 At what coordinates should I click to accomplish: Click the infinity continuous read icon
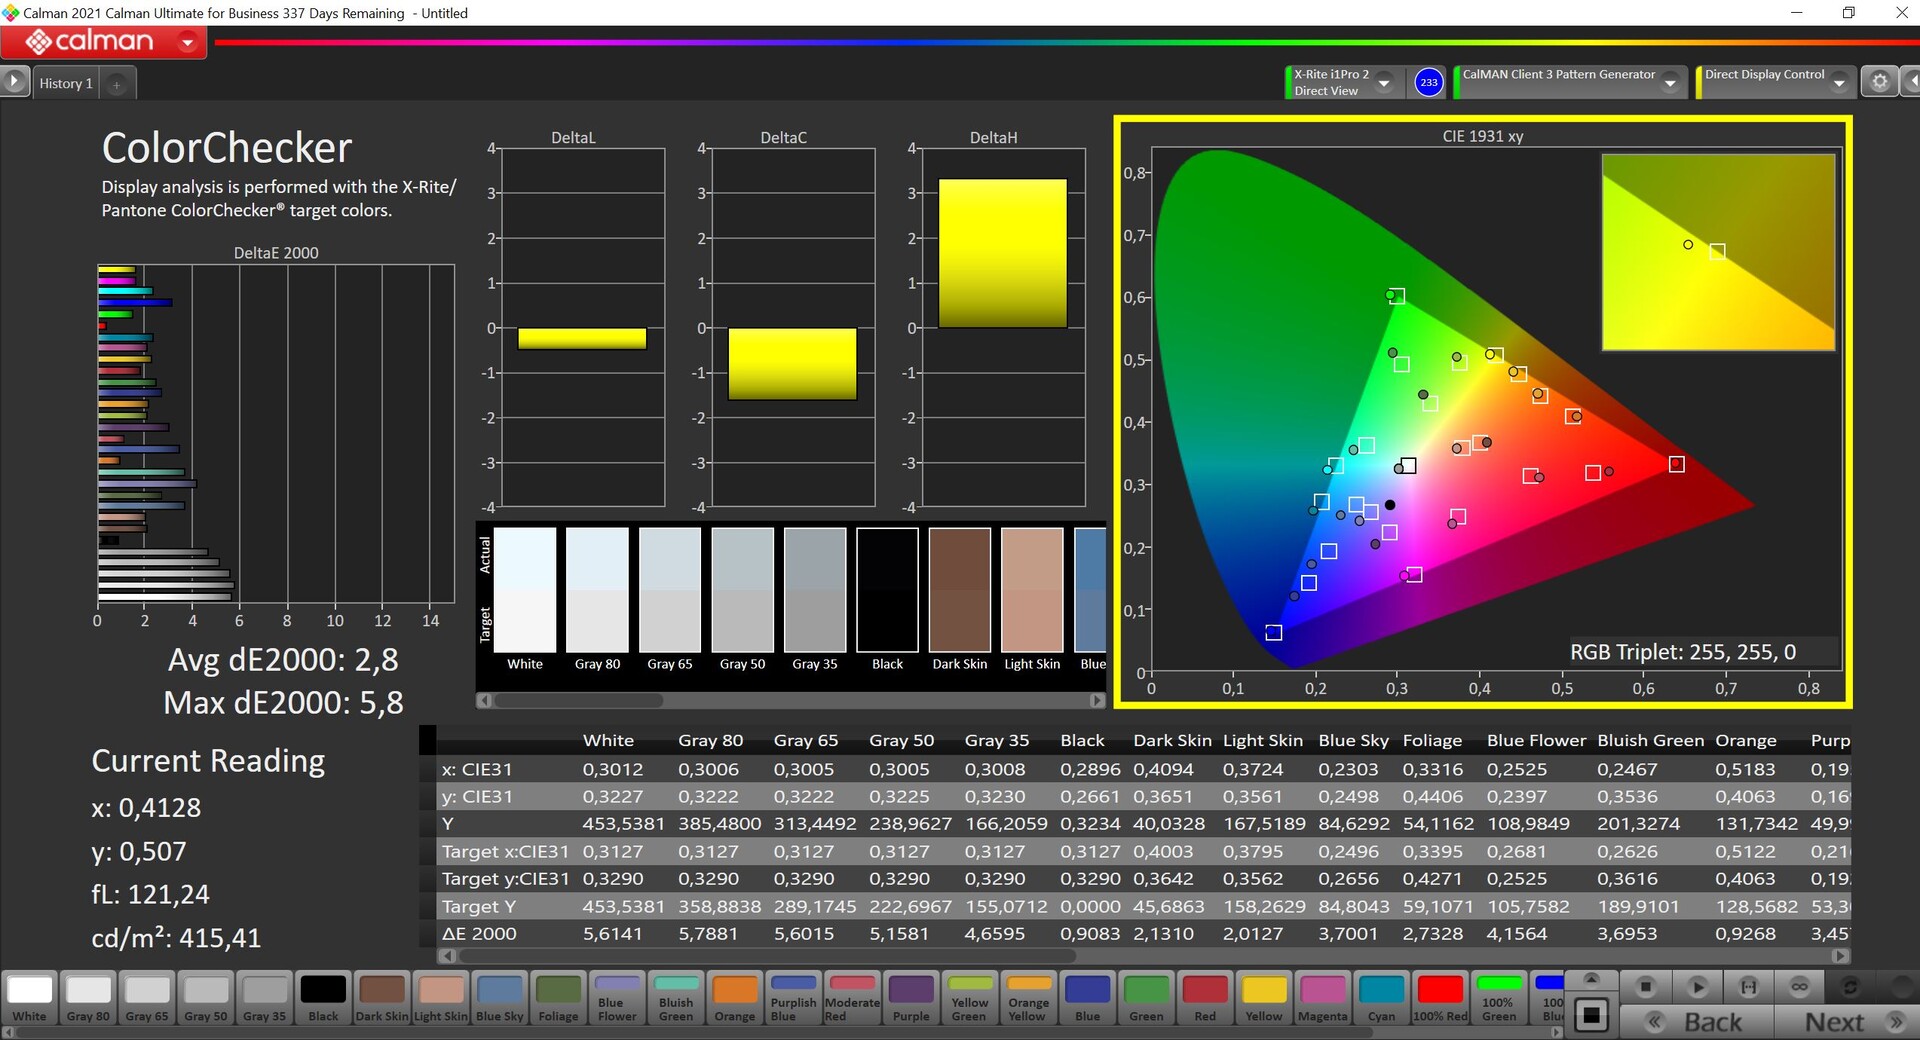[1799, 987]
